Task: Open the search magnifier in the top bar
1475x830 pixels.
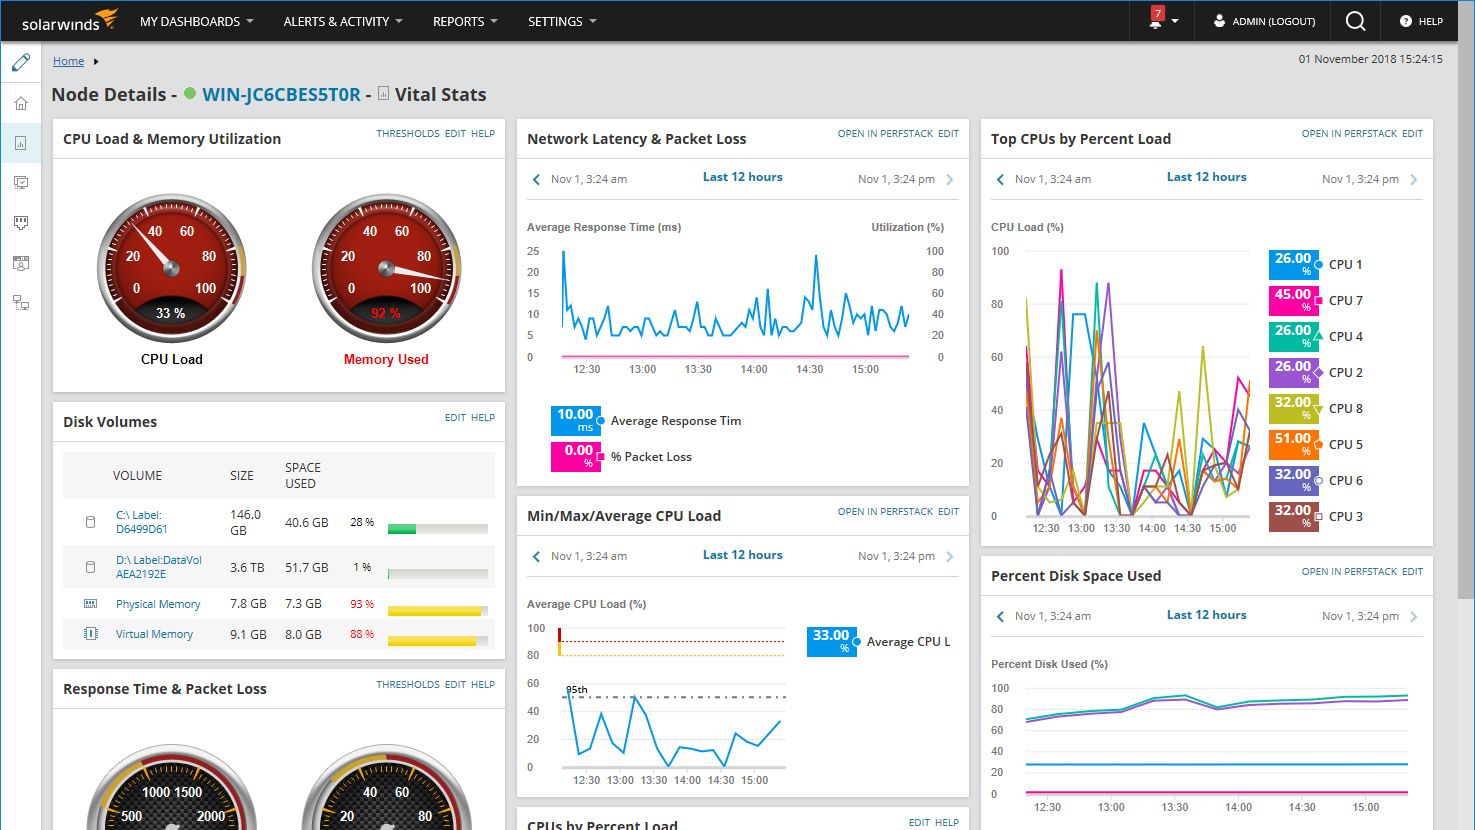Action: (1354, 21)
